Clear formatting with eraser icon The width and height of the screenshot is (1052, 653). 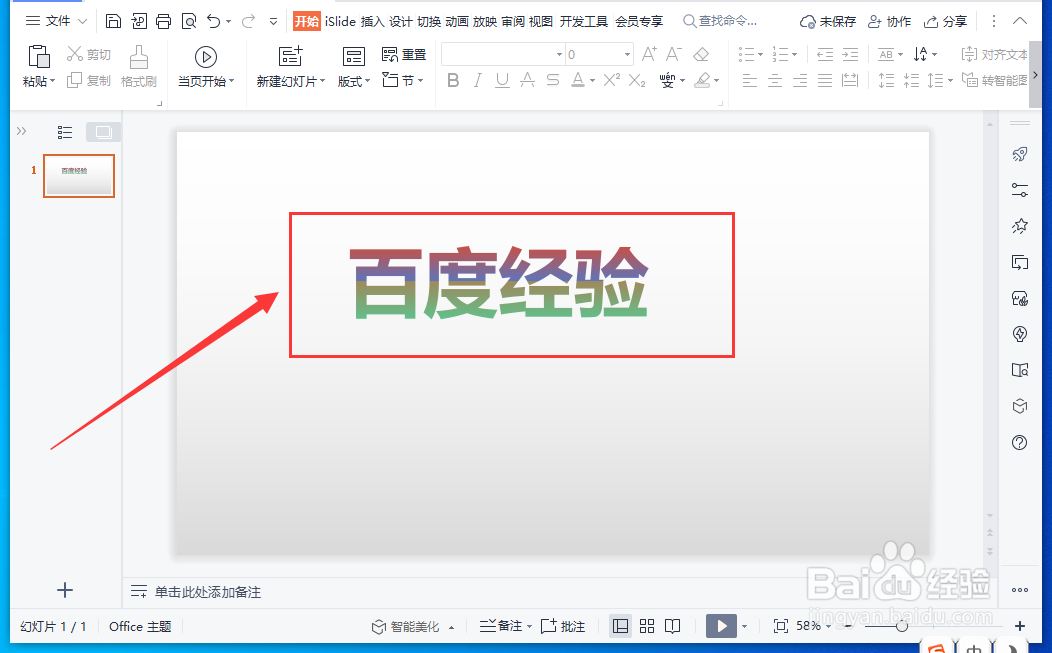[x=701, y=54]
